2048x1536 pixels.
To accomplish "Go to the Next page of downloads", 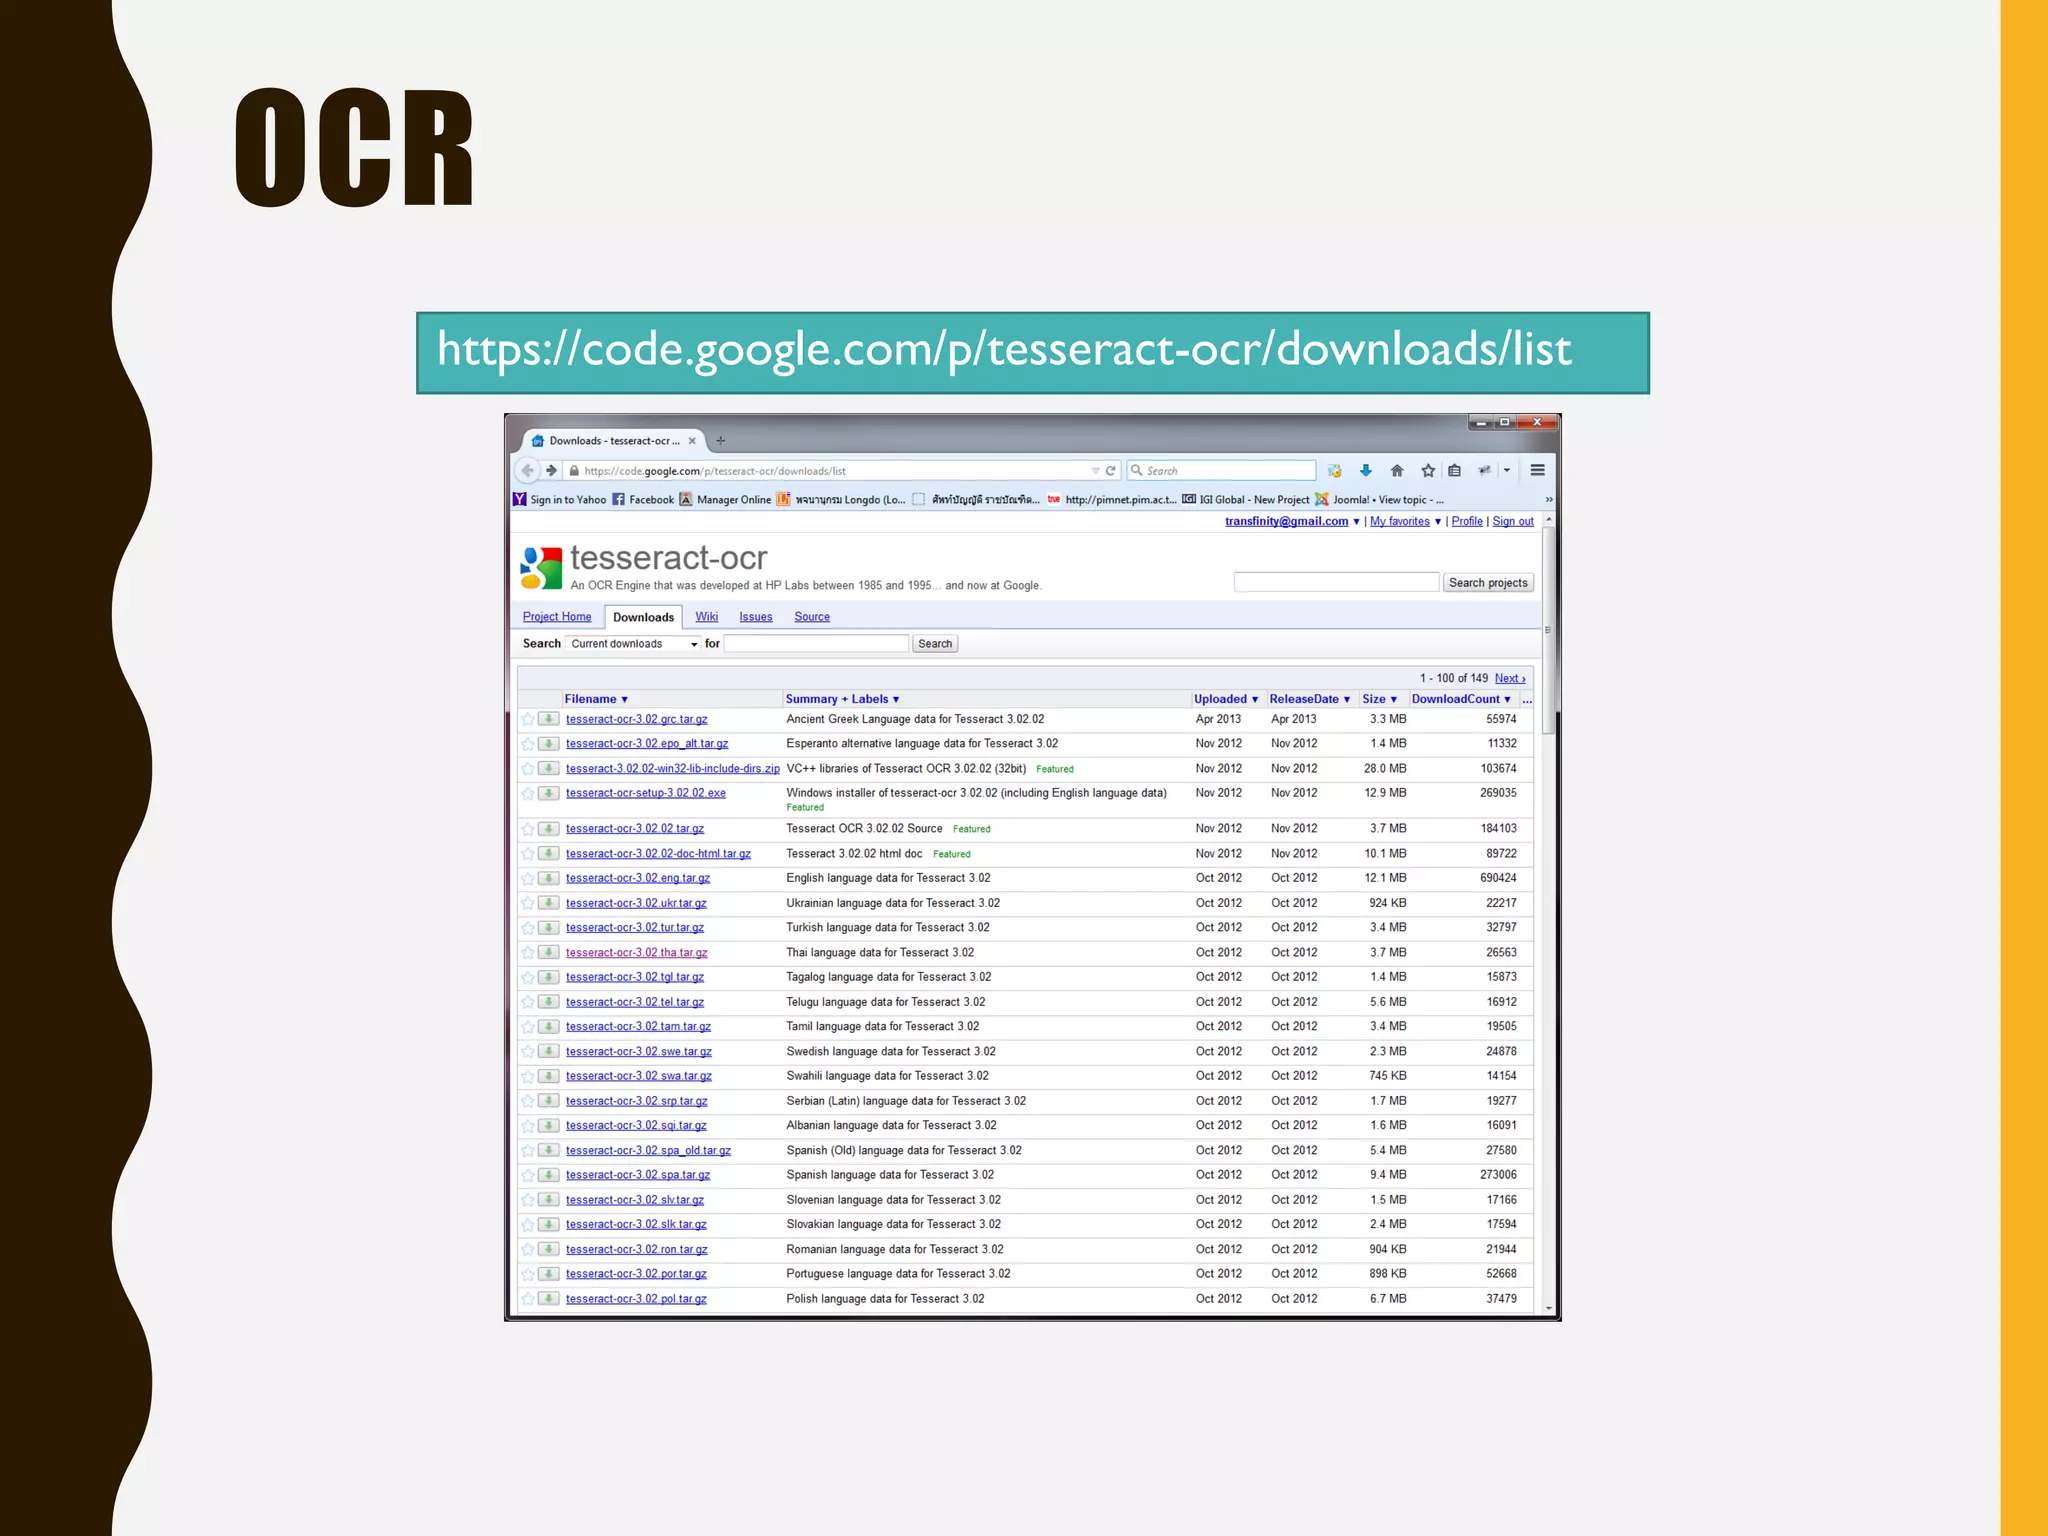I will click(x=1510, y=679).
